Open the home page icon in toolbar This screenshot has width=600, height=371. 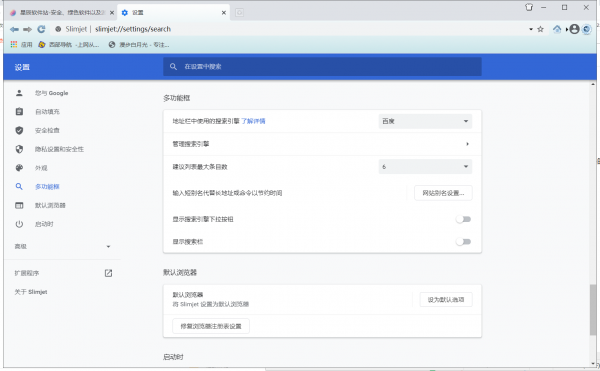557,29
